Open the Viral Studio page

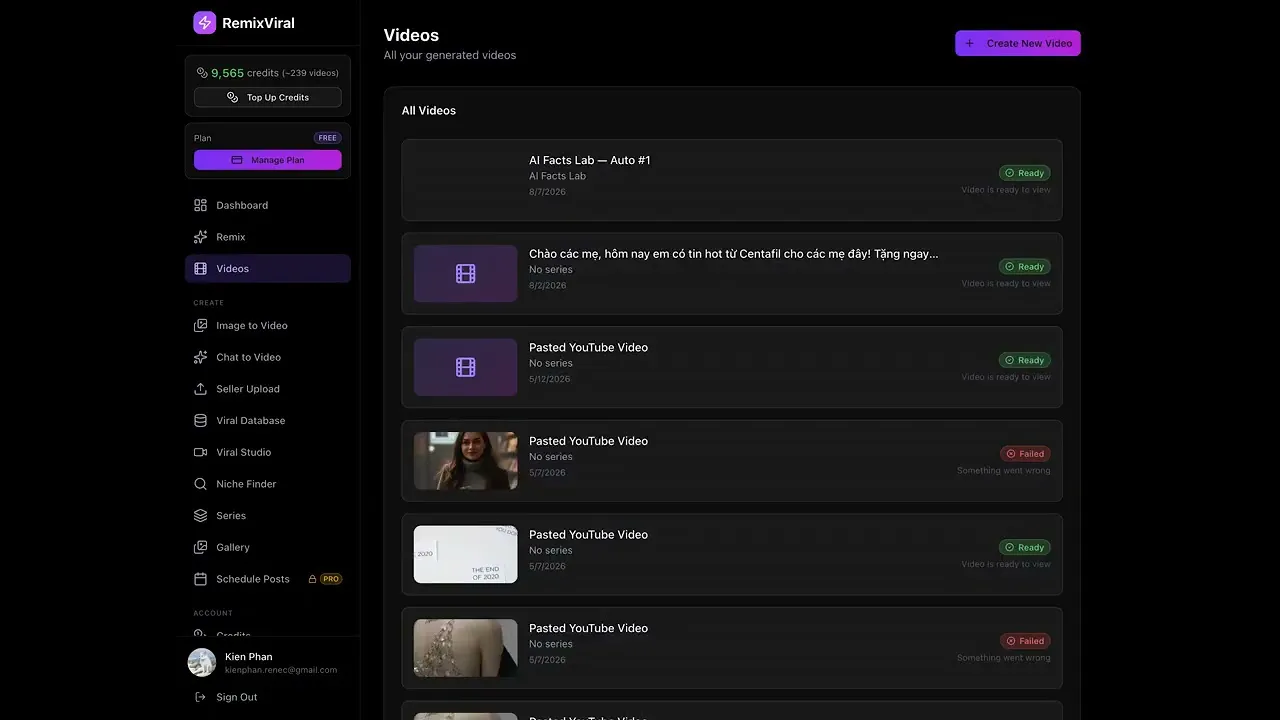[268, 452]
